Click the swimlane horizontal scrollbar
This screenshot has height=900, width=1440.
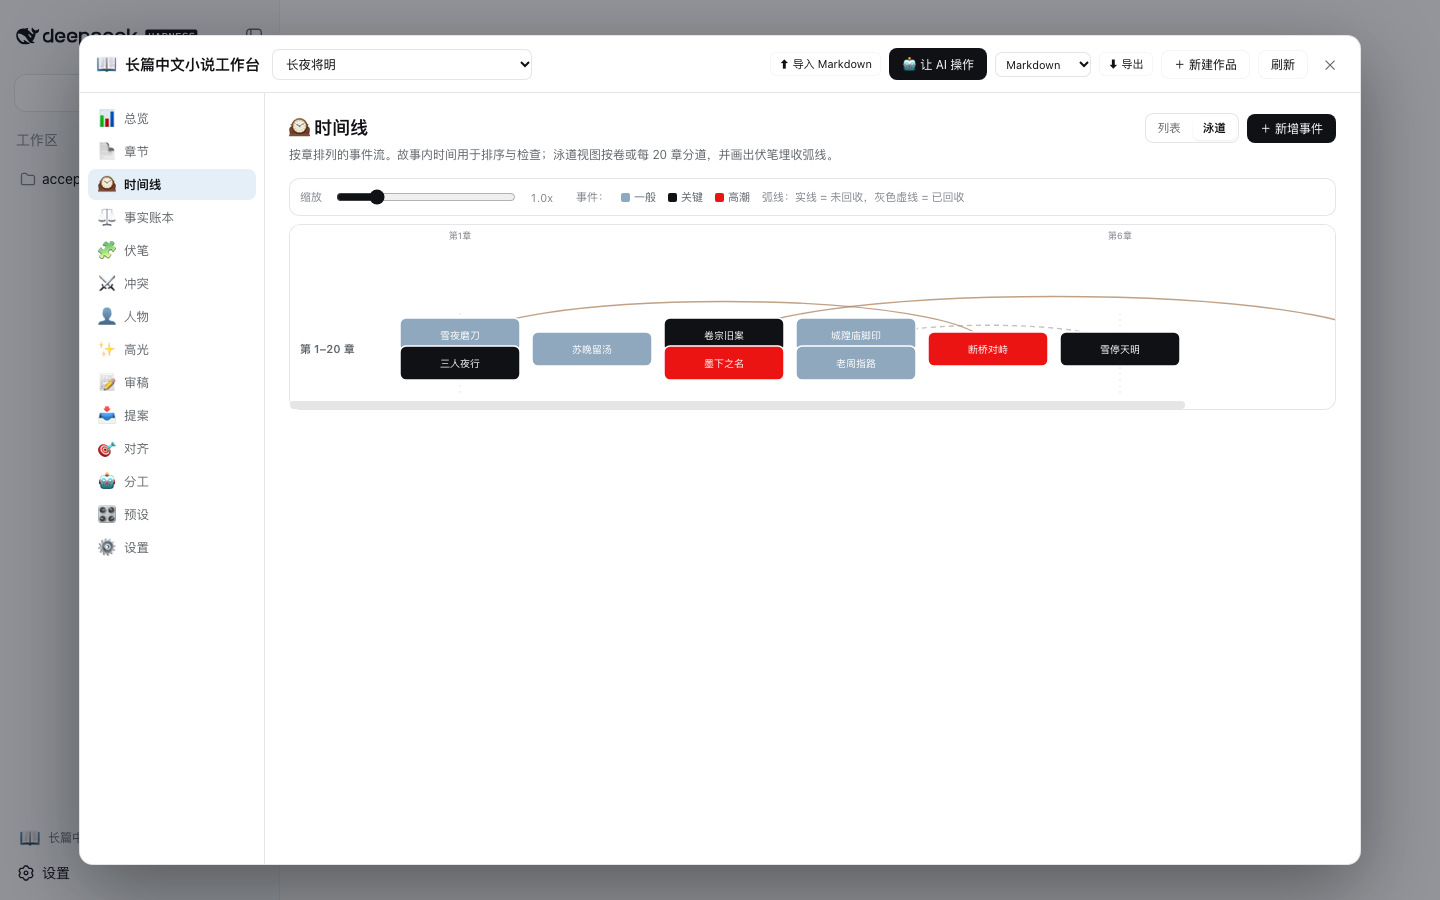click(737, 405)
